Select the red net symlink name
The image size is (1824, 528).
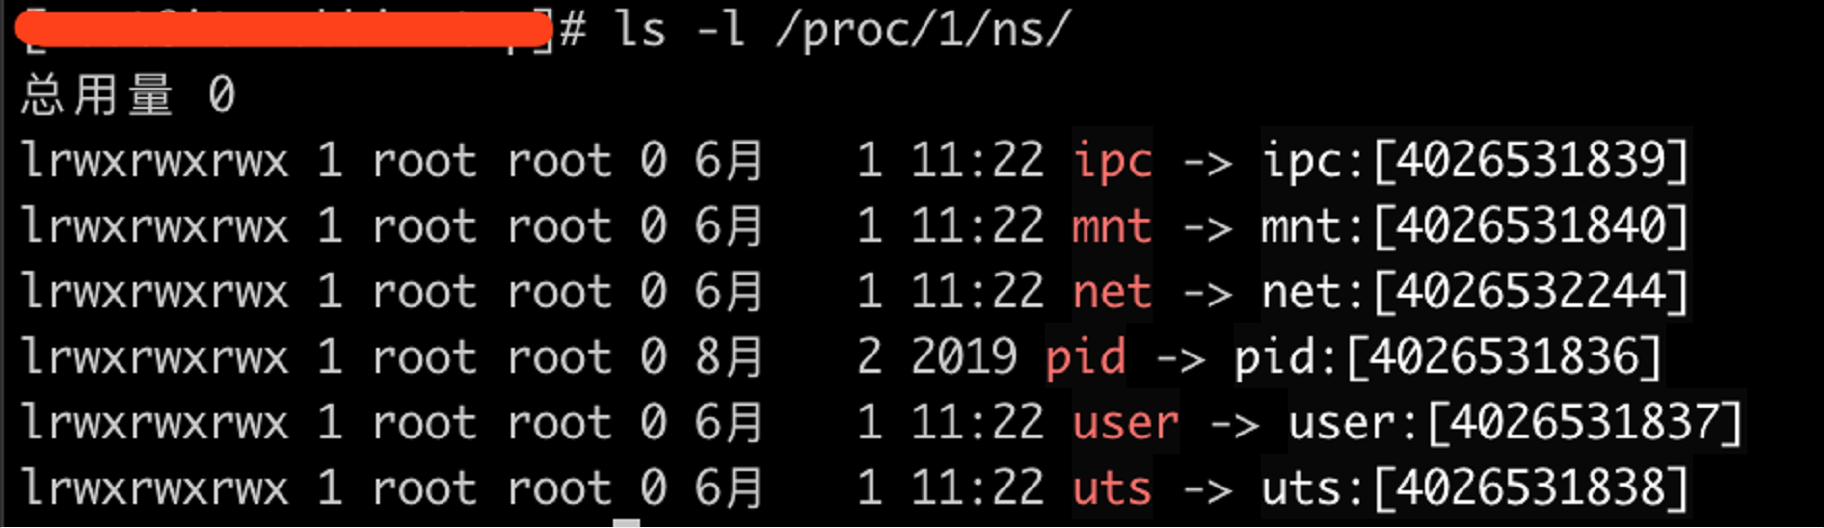pos(1112,293)
